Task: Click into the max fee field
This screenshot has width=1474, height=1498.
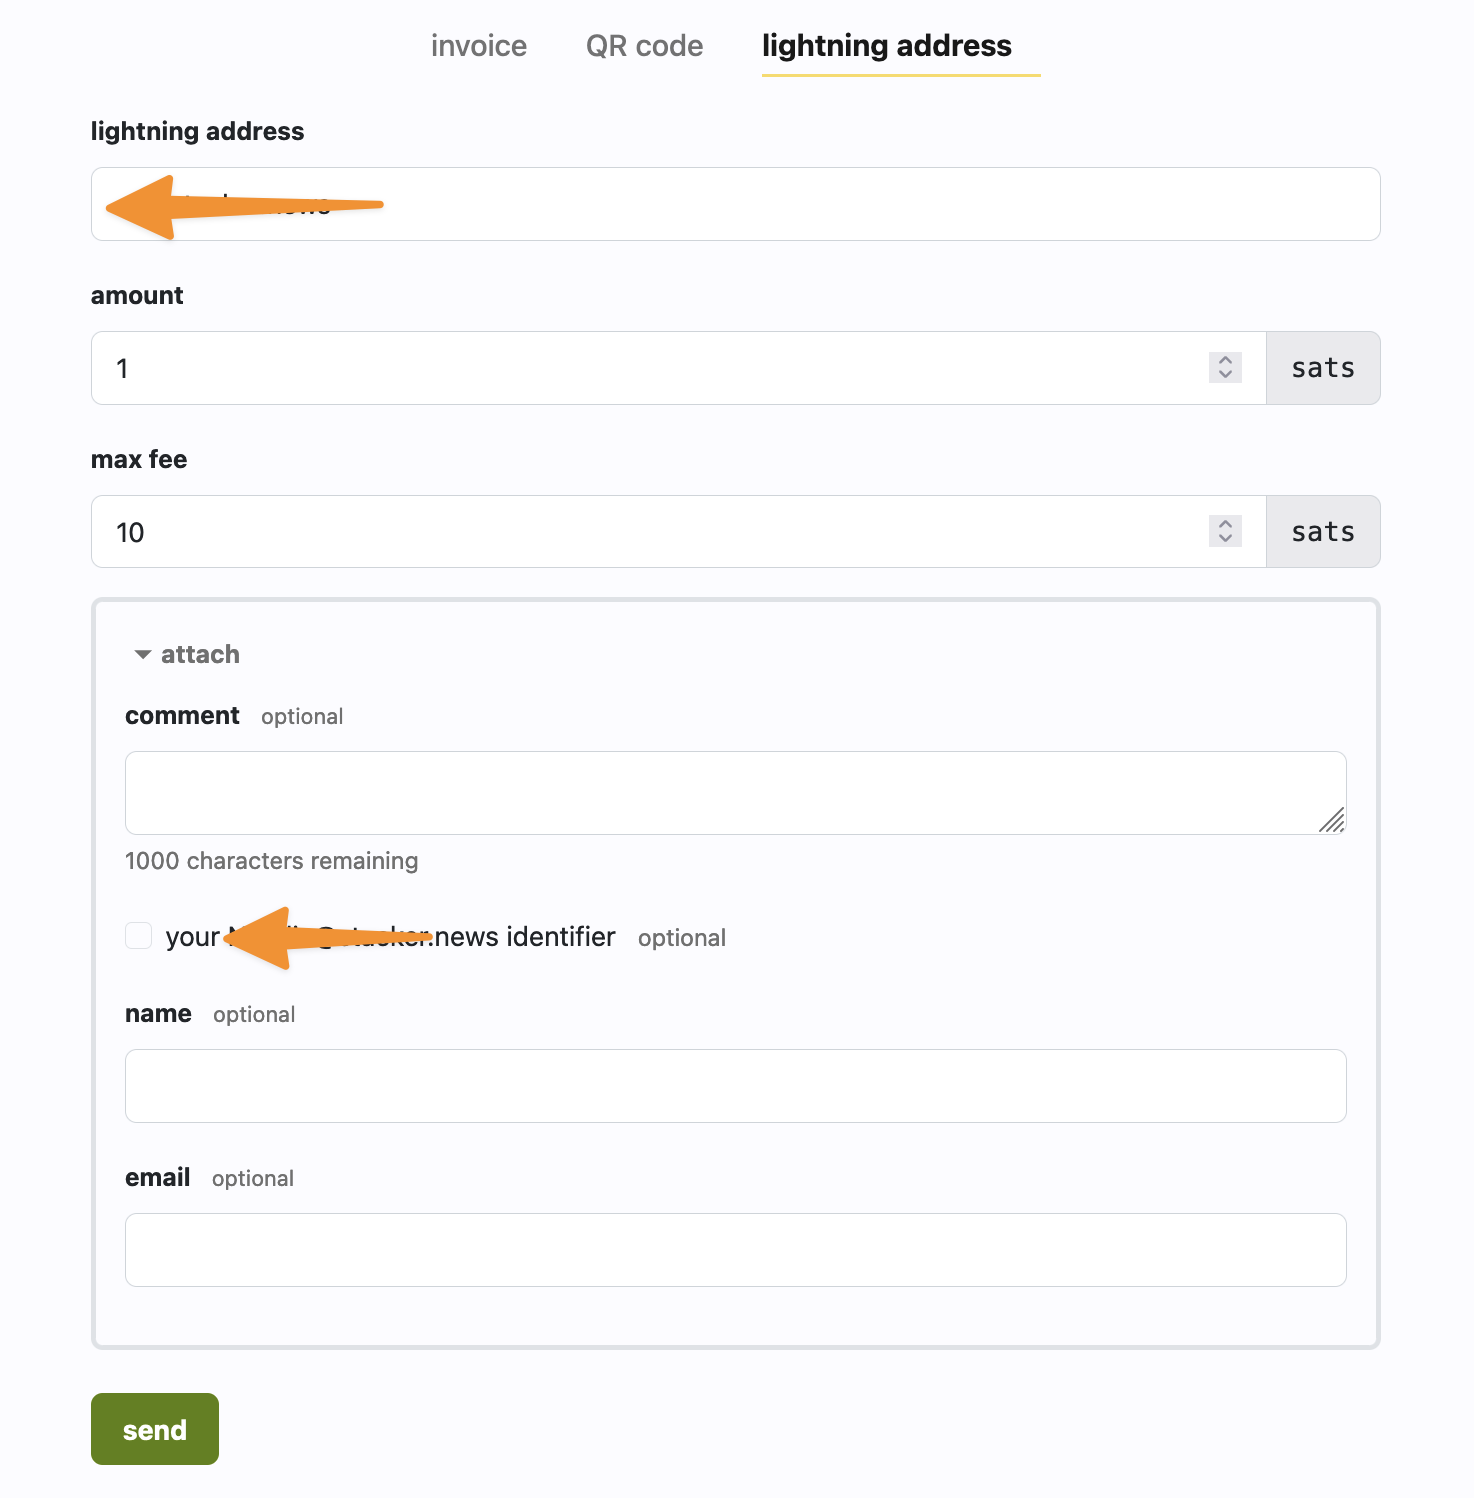Action: [650, 532]
